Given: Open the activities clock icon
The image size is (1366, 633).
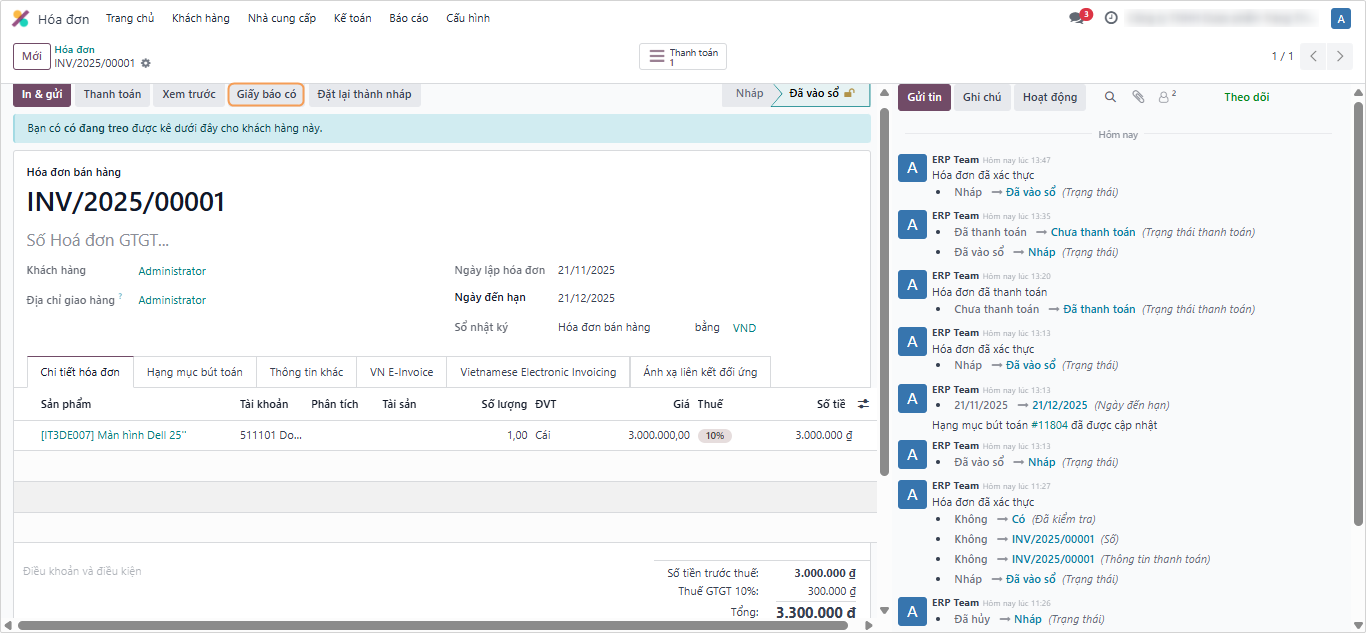Looking at the screenshot, I should [x=1111, y=18].
